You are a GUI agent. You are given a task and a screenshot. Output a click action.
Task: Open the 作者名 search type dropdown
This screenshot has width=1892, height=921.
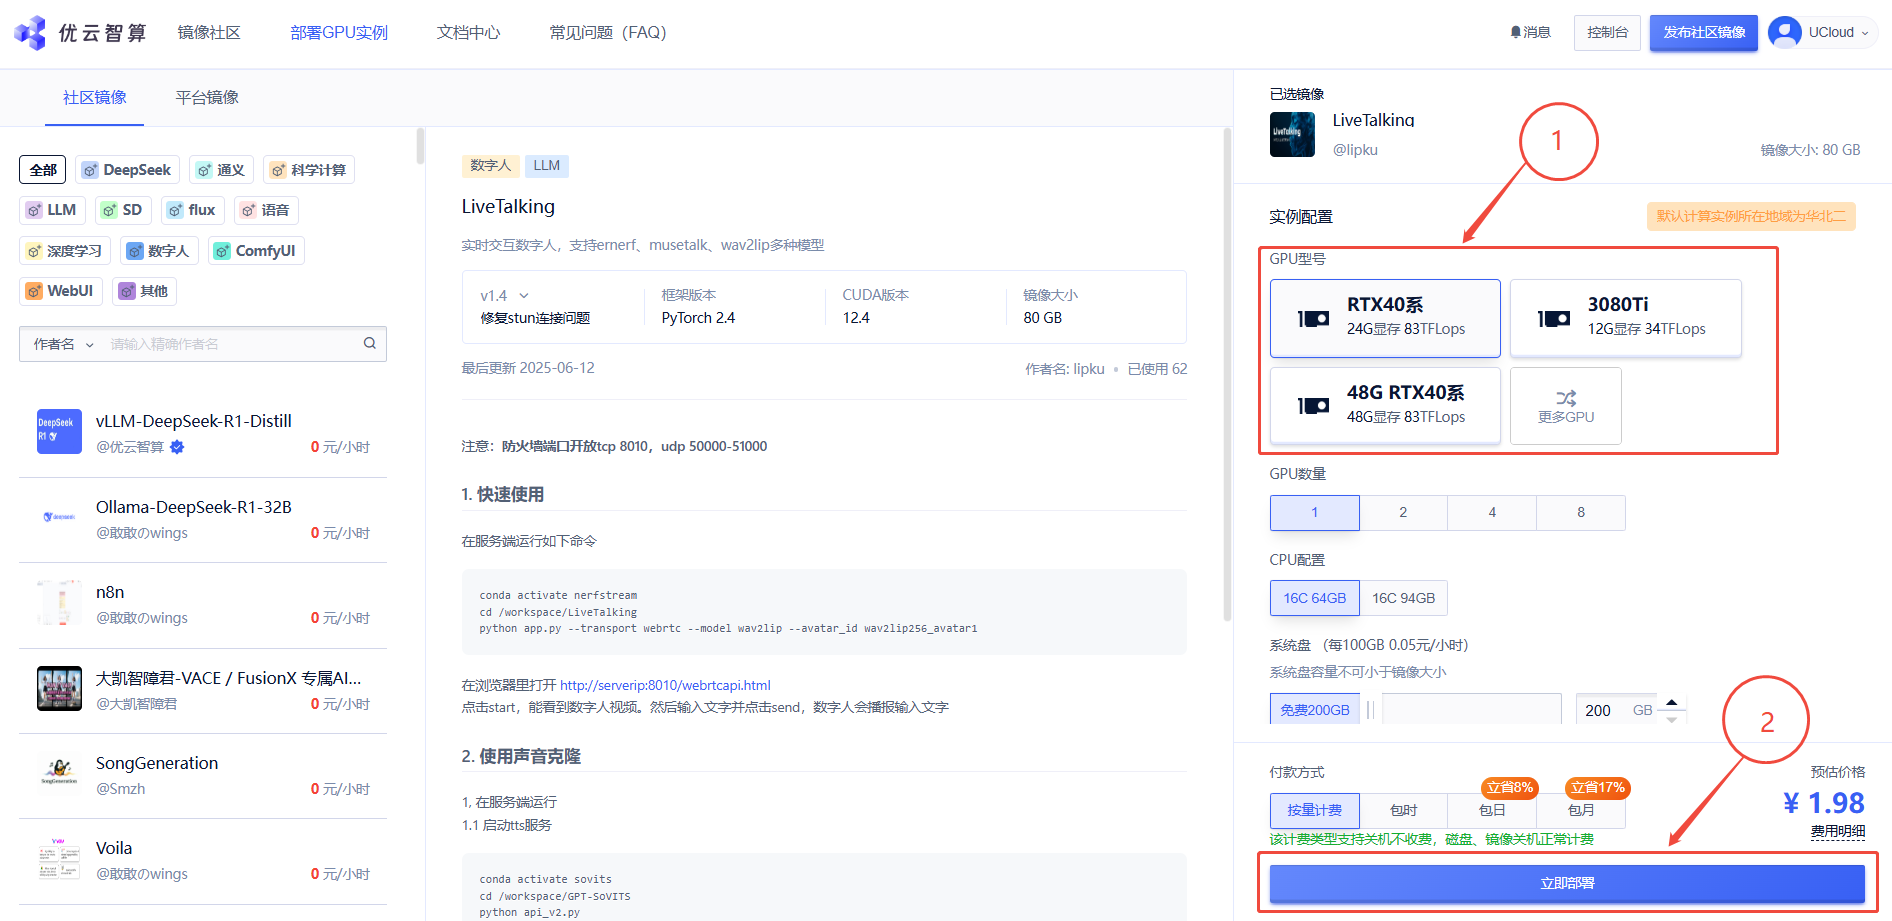(x=63, y=344)
